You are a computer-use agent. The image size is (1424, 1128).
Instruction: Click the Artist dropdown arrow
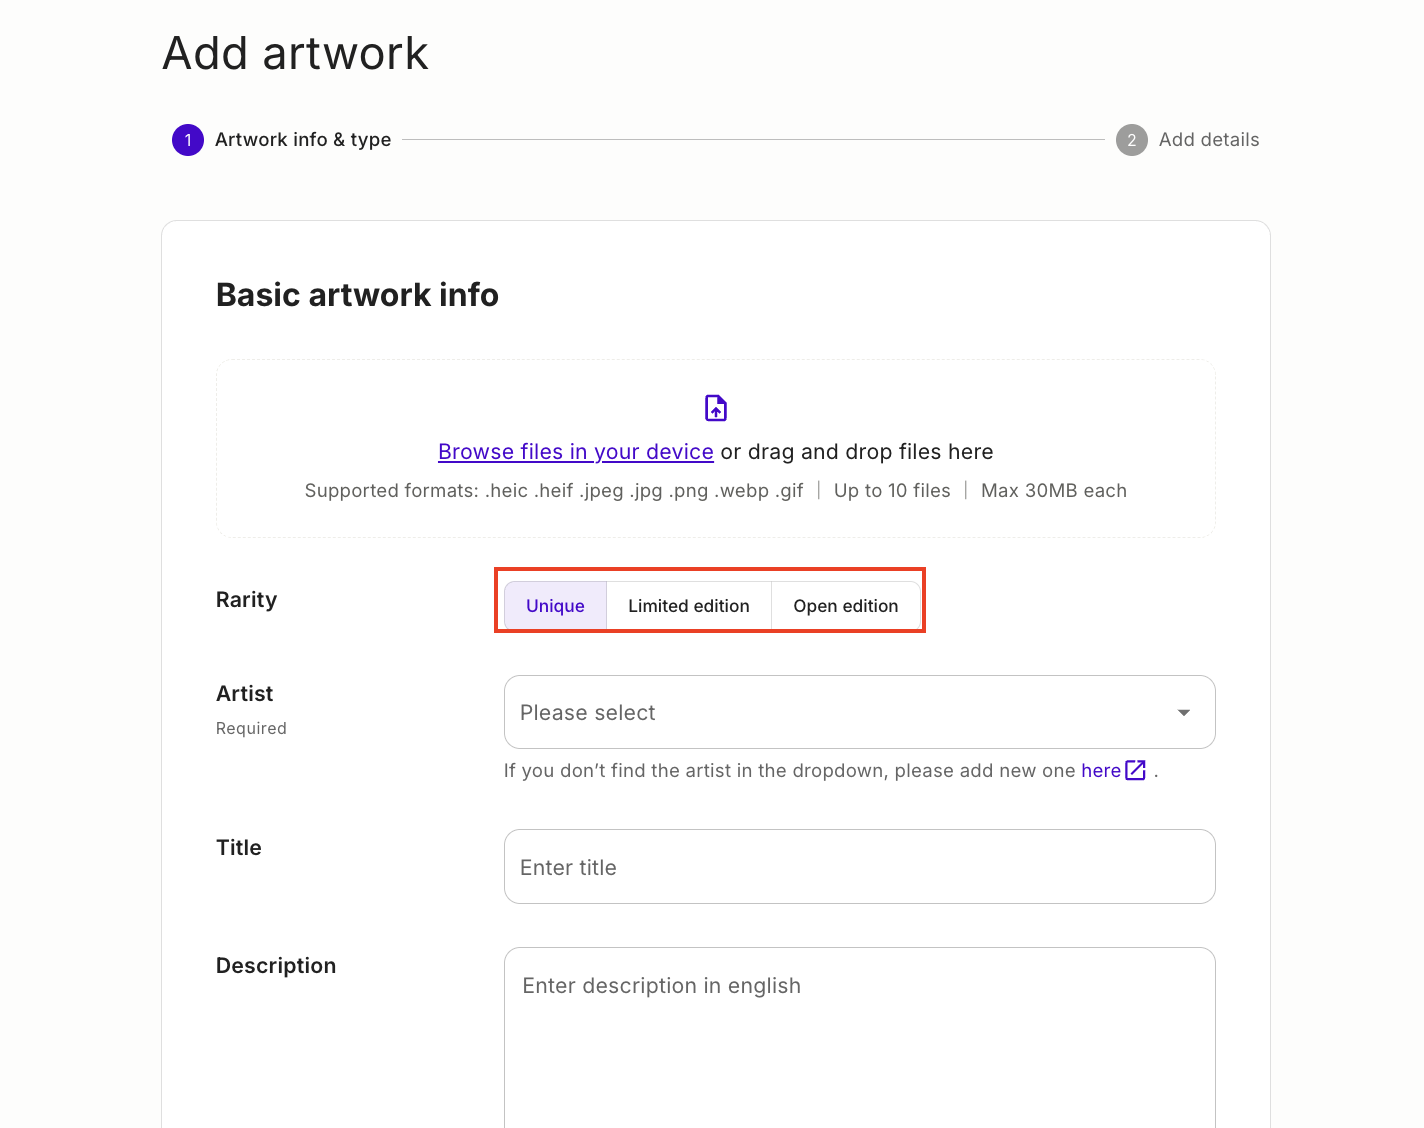point(1184,713)
